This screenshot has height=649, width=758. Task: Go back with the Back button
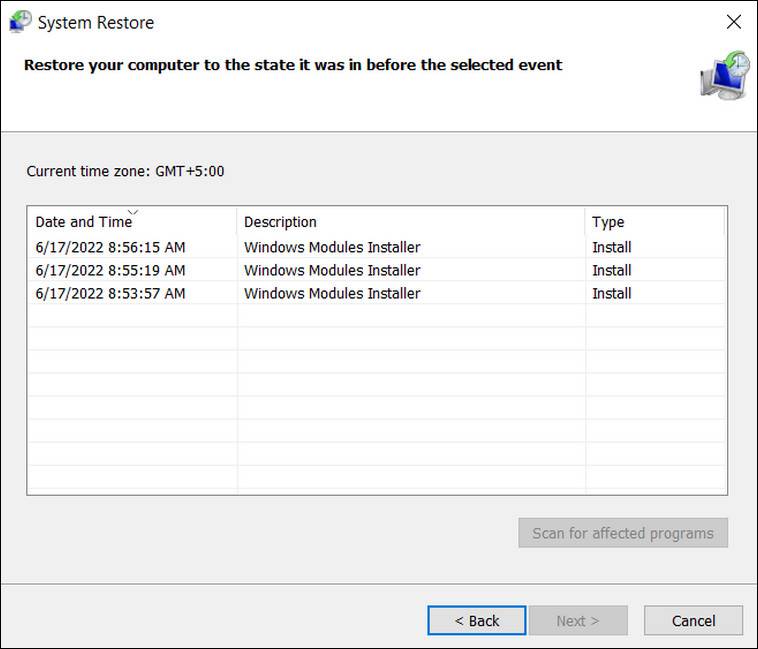pyautogui.click(x=477, y=620)
